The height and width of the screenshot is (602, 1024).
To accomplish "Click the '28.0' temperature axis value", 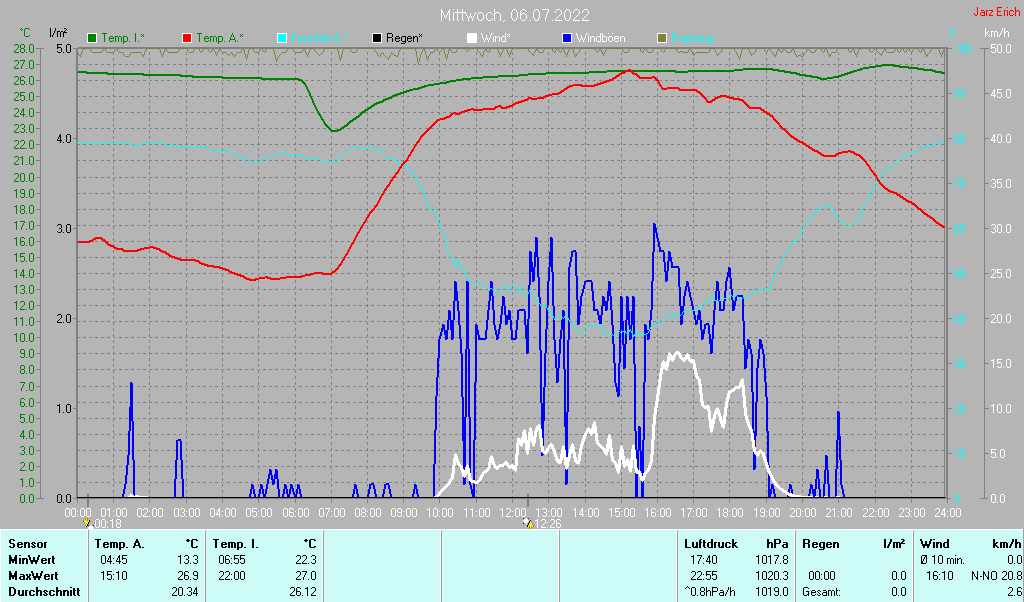I will [24, 49].
